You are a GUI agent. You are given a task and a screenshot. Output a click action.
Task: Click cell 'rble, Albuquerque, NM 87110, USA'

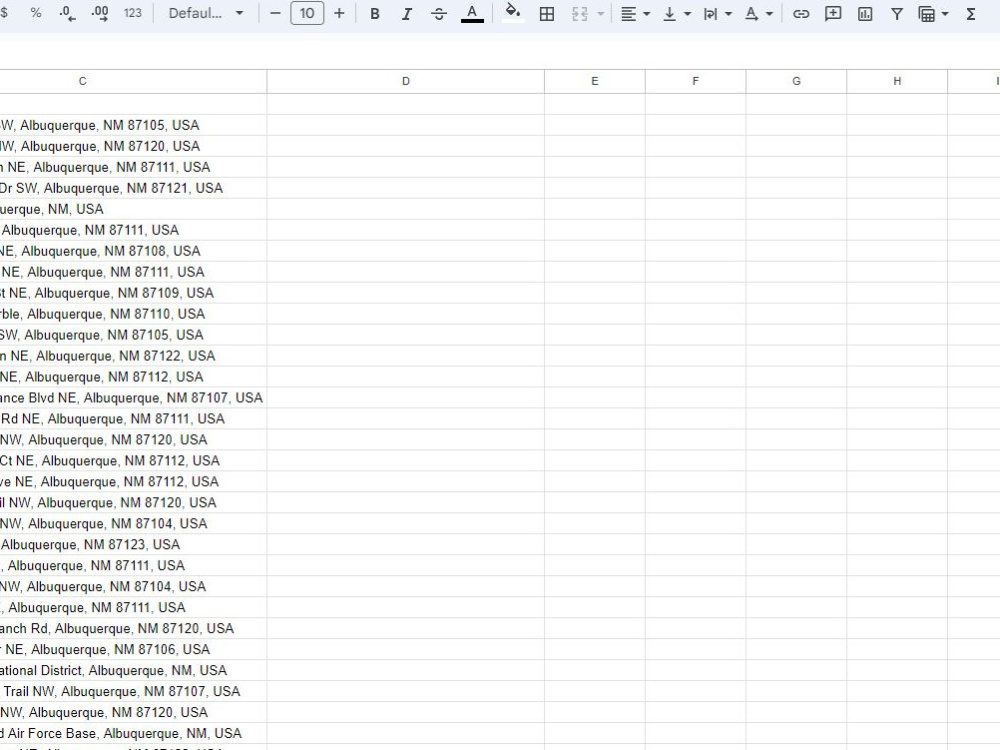click(x=133, y=314)
